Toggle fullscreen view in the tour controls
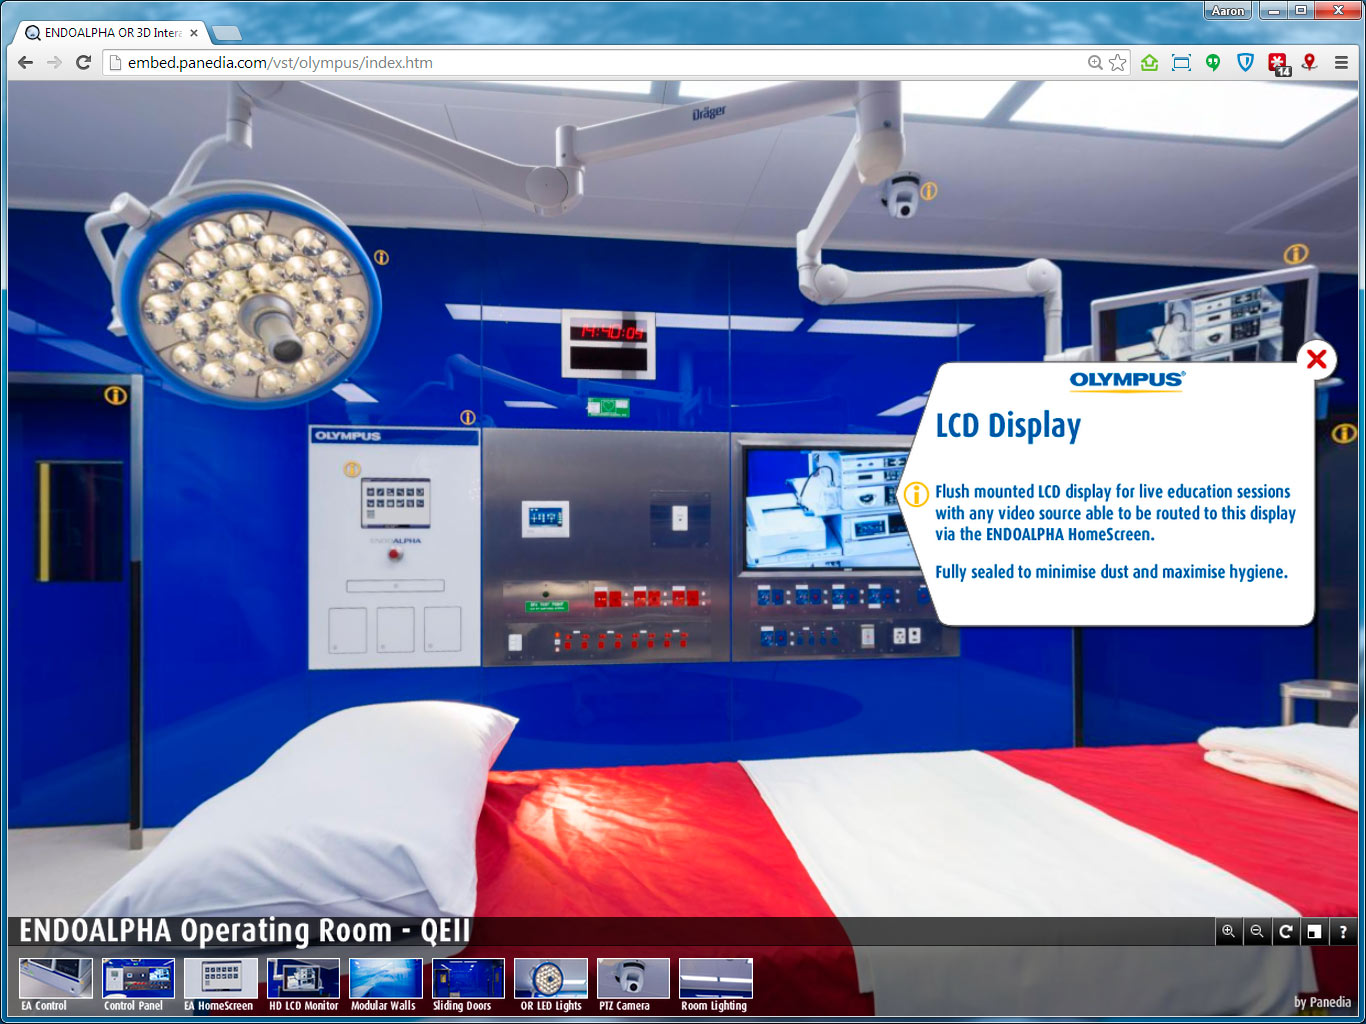Screen dimensions: 1366x1024 (x=1315, y=932)
